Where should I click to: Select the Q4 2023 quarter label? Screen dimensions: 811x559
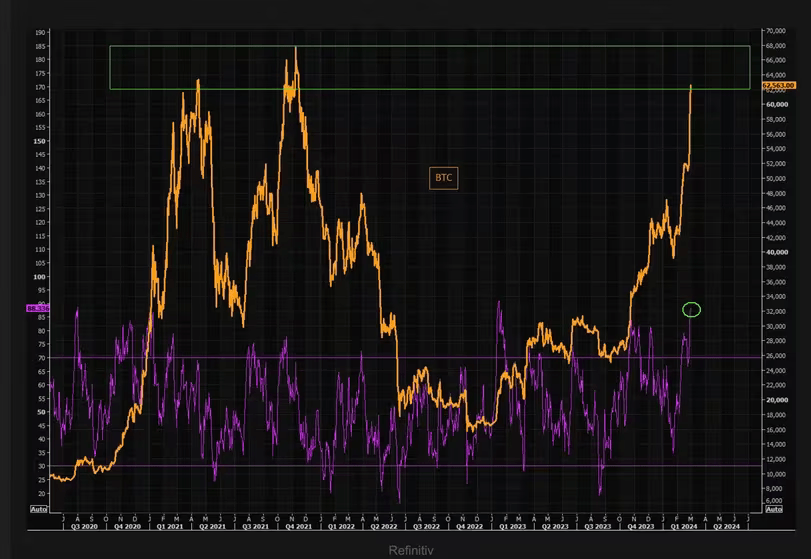click(641, 526)
